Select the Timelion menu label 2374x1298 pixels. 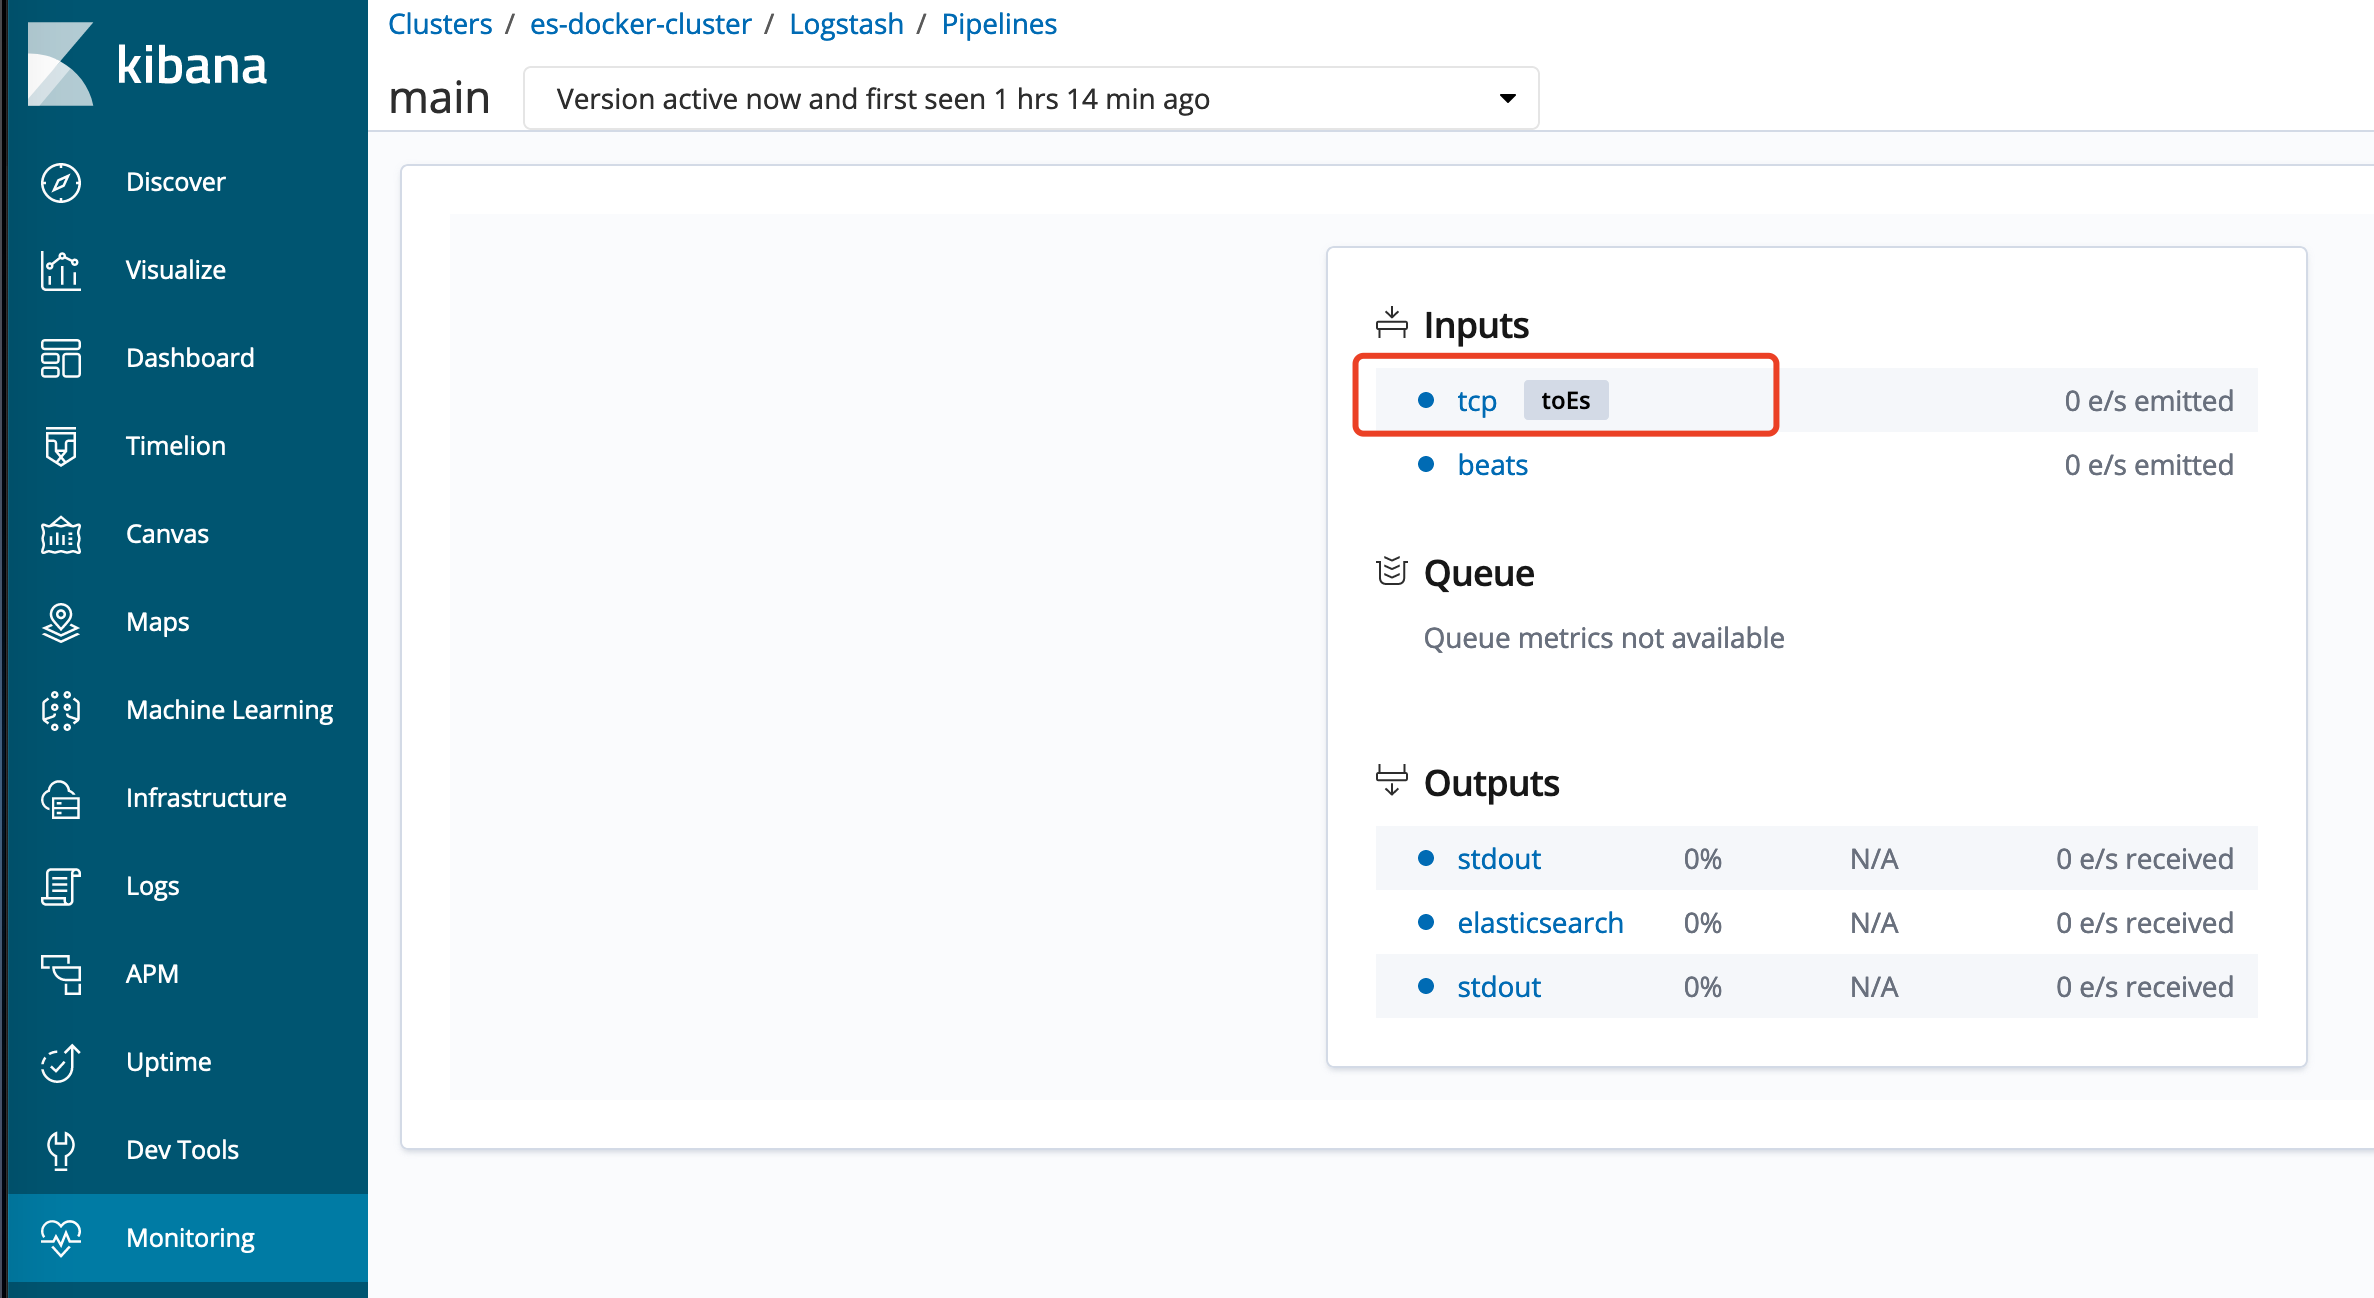pos(176,446)
